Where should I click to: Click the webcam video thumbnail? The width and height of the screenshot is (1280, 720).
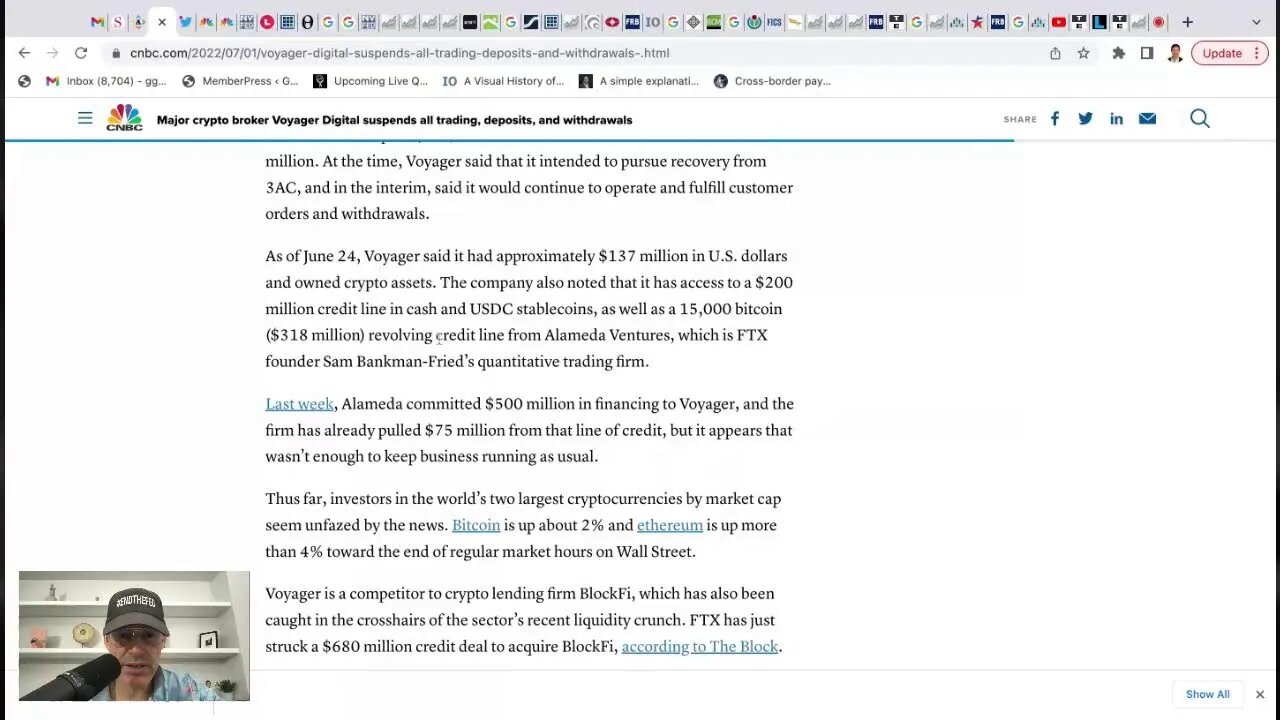(134, 636)
